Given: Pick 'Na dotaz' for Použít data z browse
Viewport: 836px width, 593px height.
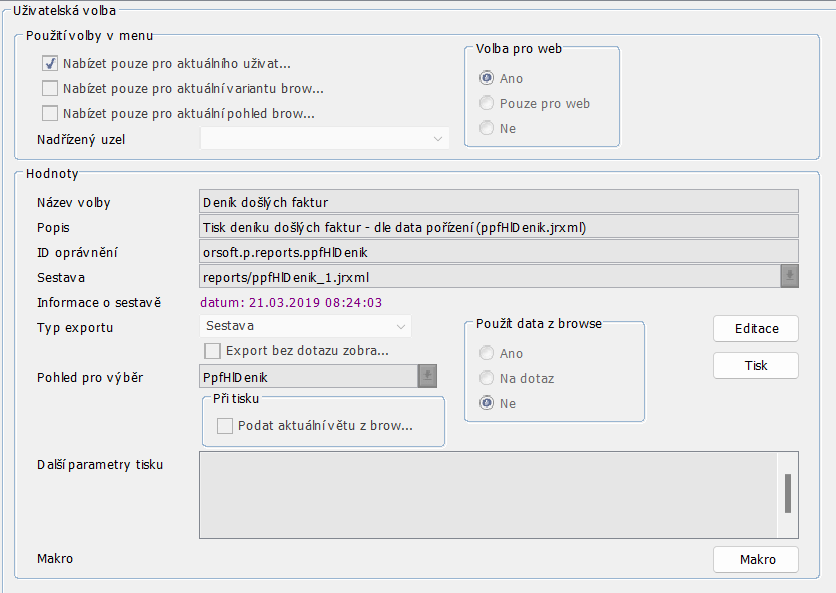Looking at the screenshot, I should pyautogui.click(x=487, y=378).
